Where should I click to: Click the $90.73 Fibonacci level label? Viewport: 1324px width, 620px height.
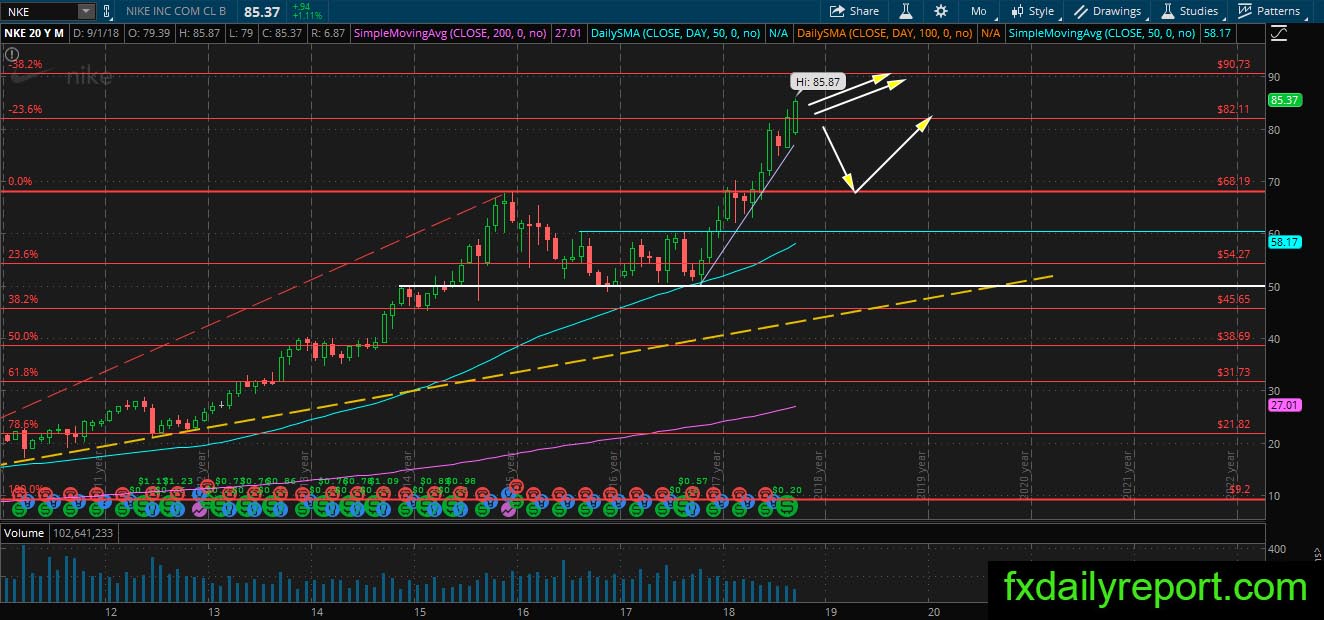(x=1234, y=64)
